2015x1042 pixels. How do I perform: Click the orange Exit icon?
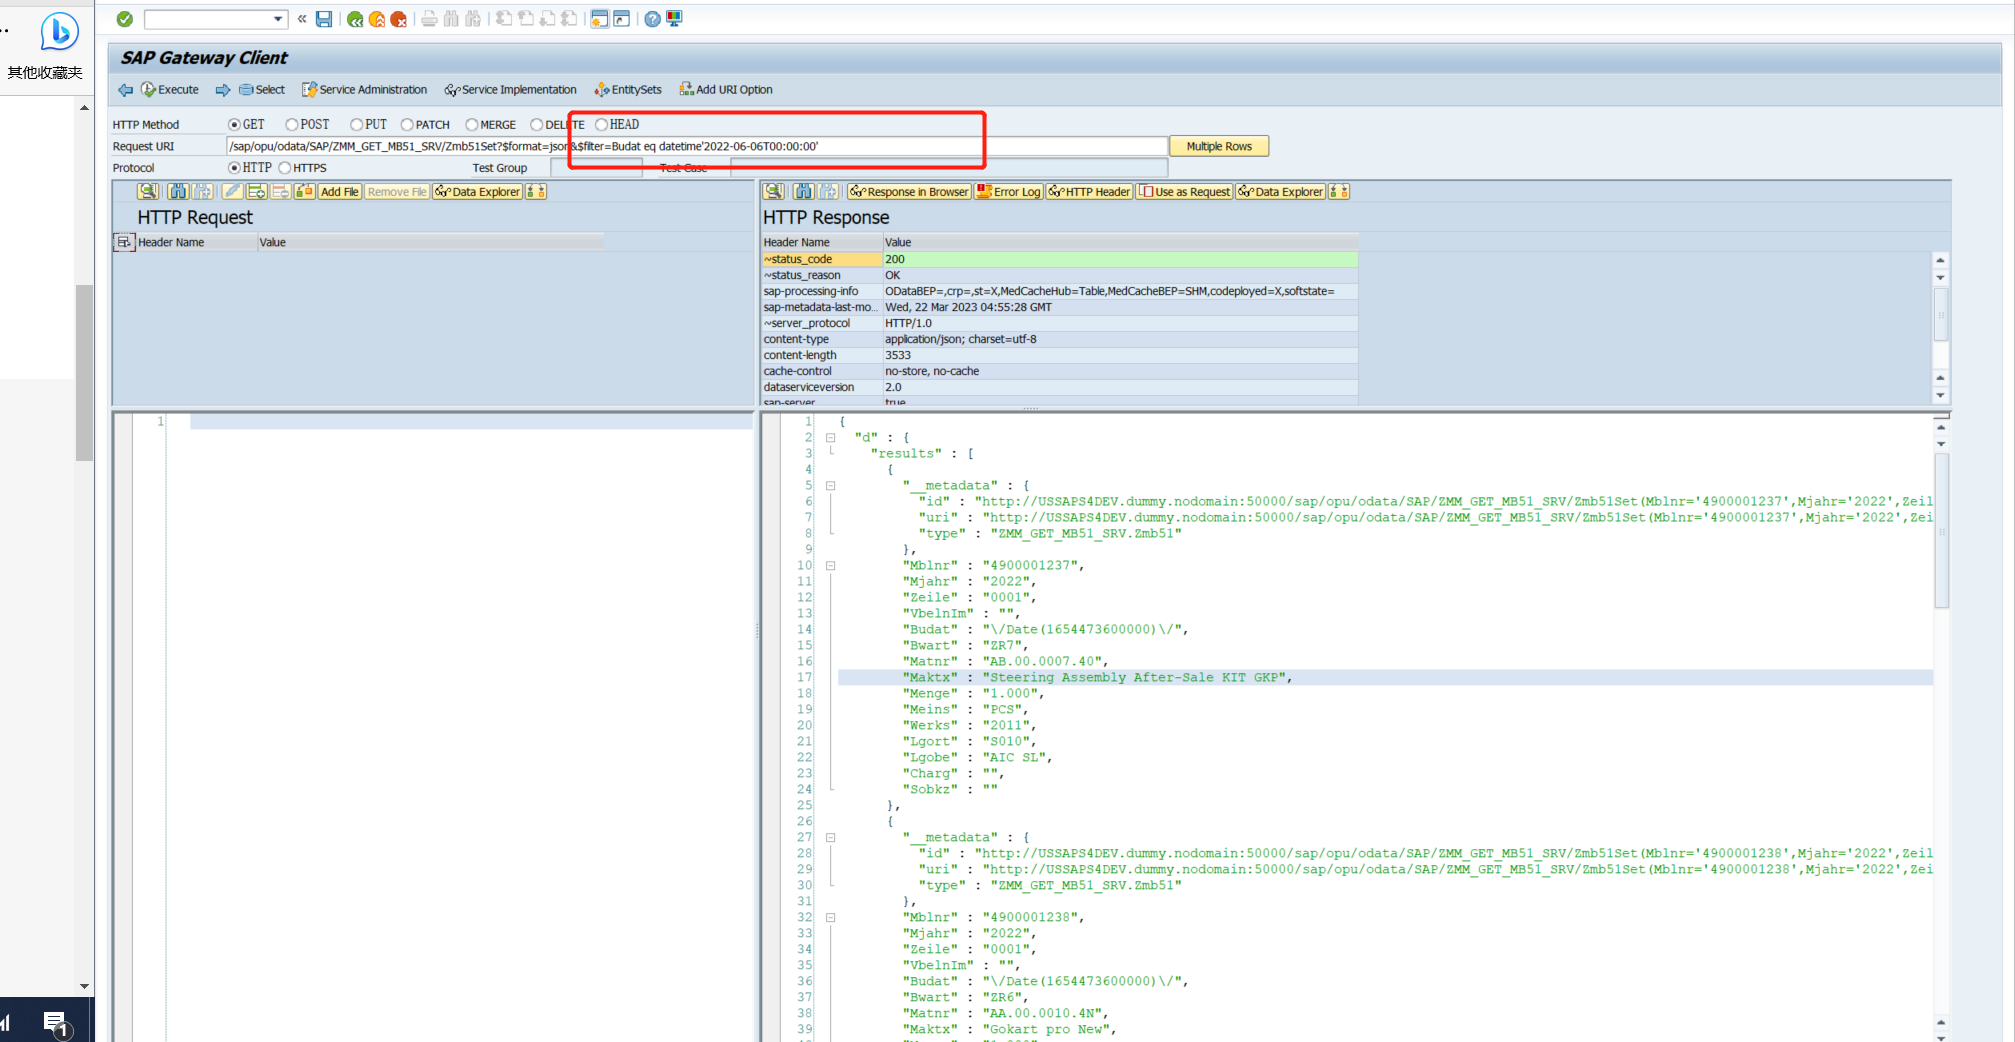[377, 19]
